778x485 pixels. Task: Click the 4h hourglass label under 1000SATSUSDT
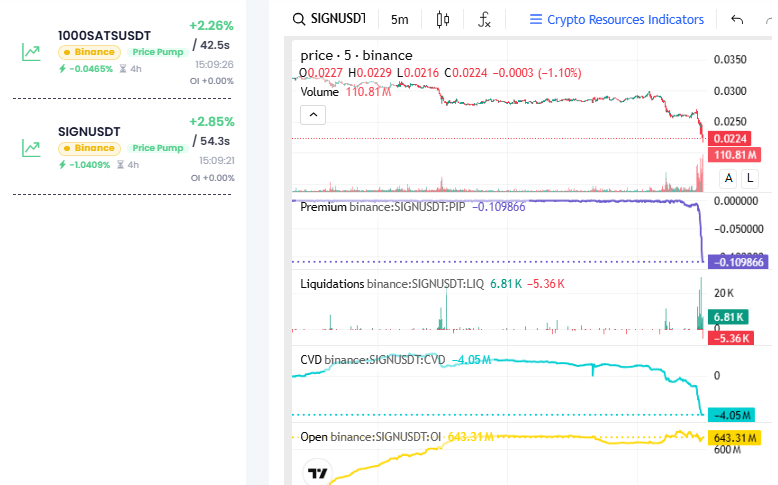click(131, 69)
